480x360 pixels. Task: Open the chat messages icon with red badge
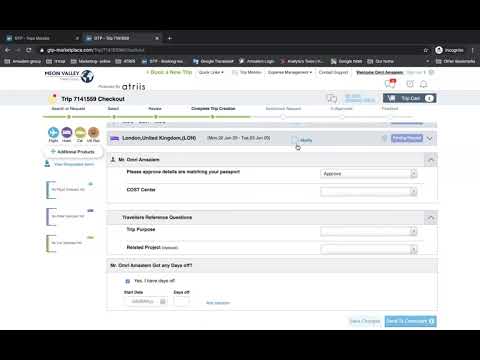[390, 84]
